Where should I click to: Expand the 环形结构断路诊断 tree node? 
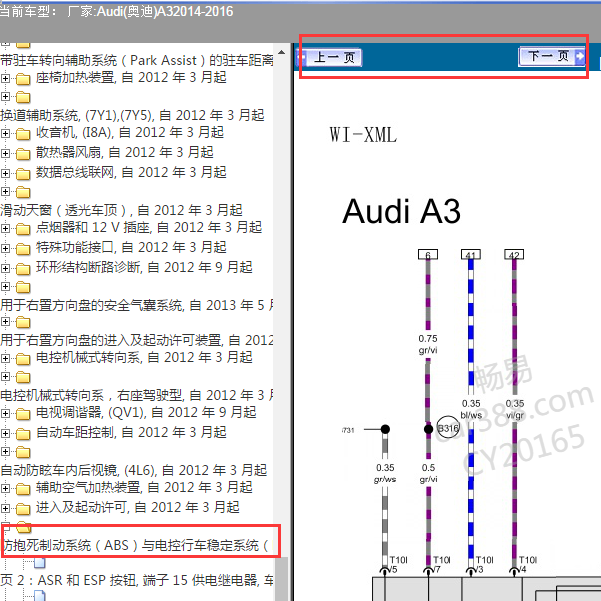tap(5, 268)
